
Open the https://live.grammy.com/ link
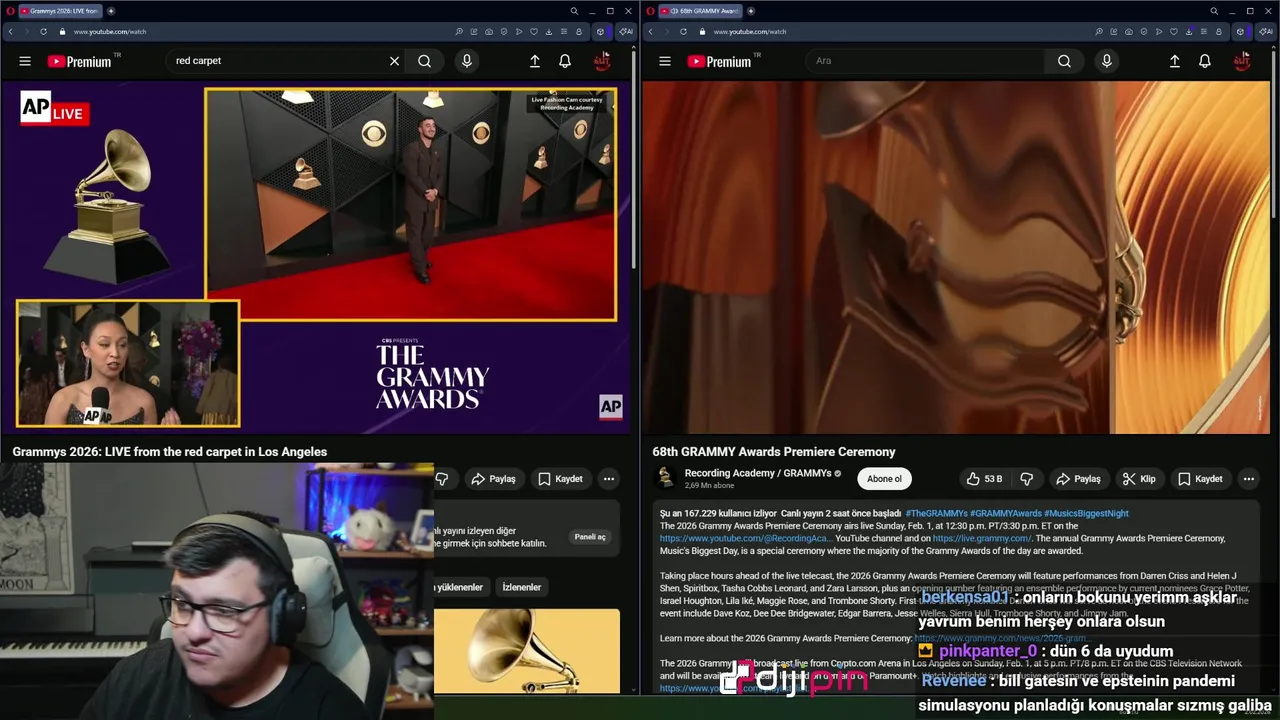(982, 538)
